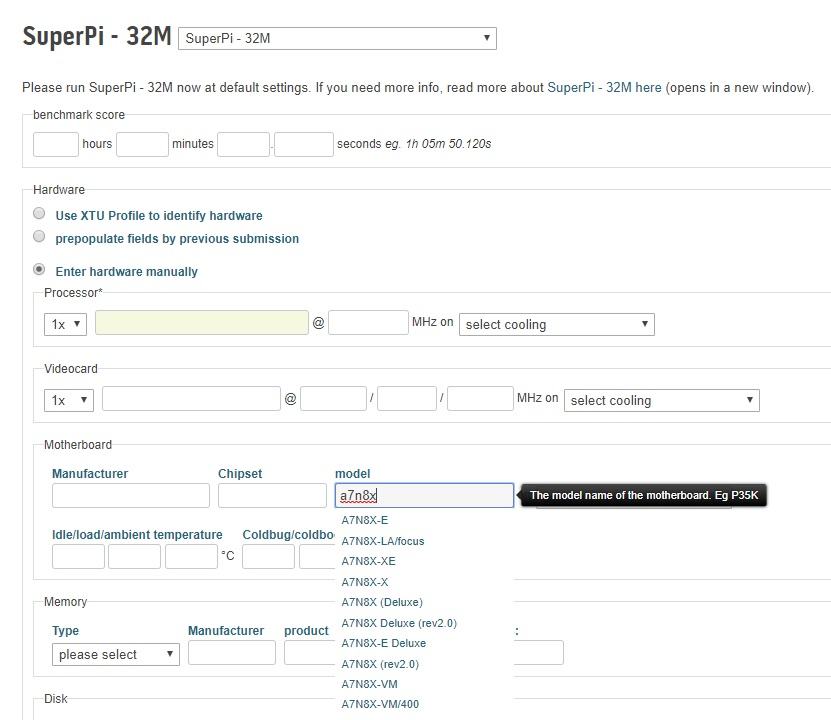Focus the second videocard MHz field
The height and width of the screenshot is (720, 831).
[407, 398]
